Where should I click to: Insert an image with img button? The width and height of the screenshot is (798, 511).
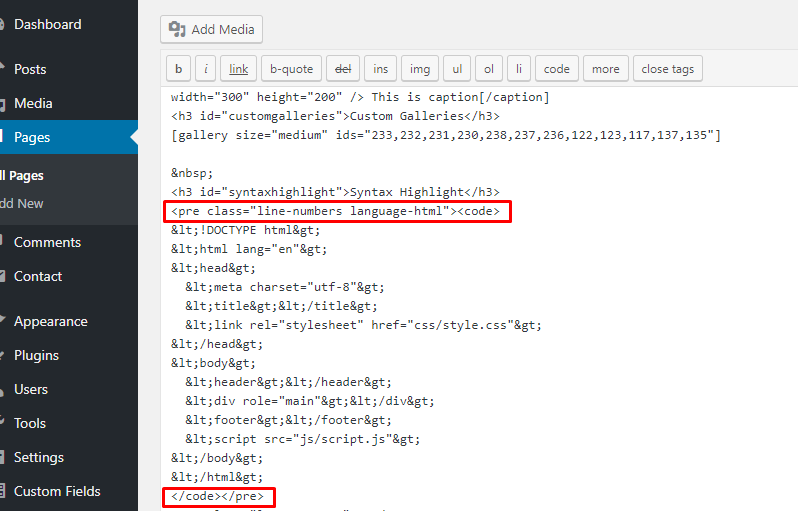(x=420, y=69)
